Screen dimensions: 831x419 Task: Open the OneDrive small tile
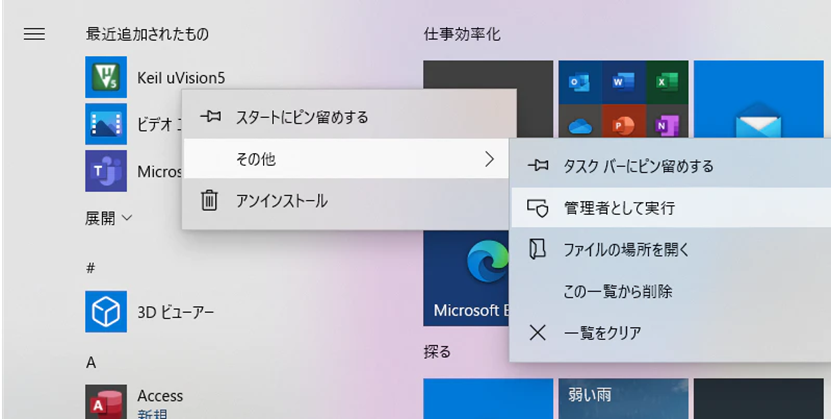(577, 124)
